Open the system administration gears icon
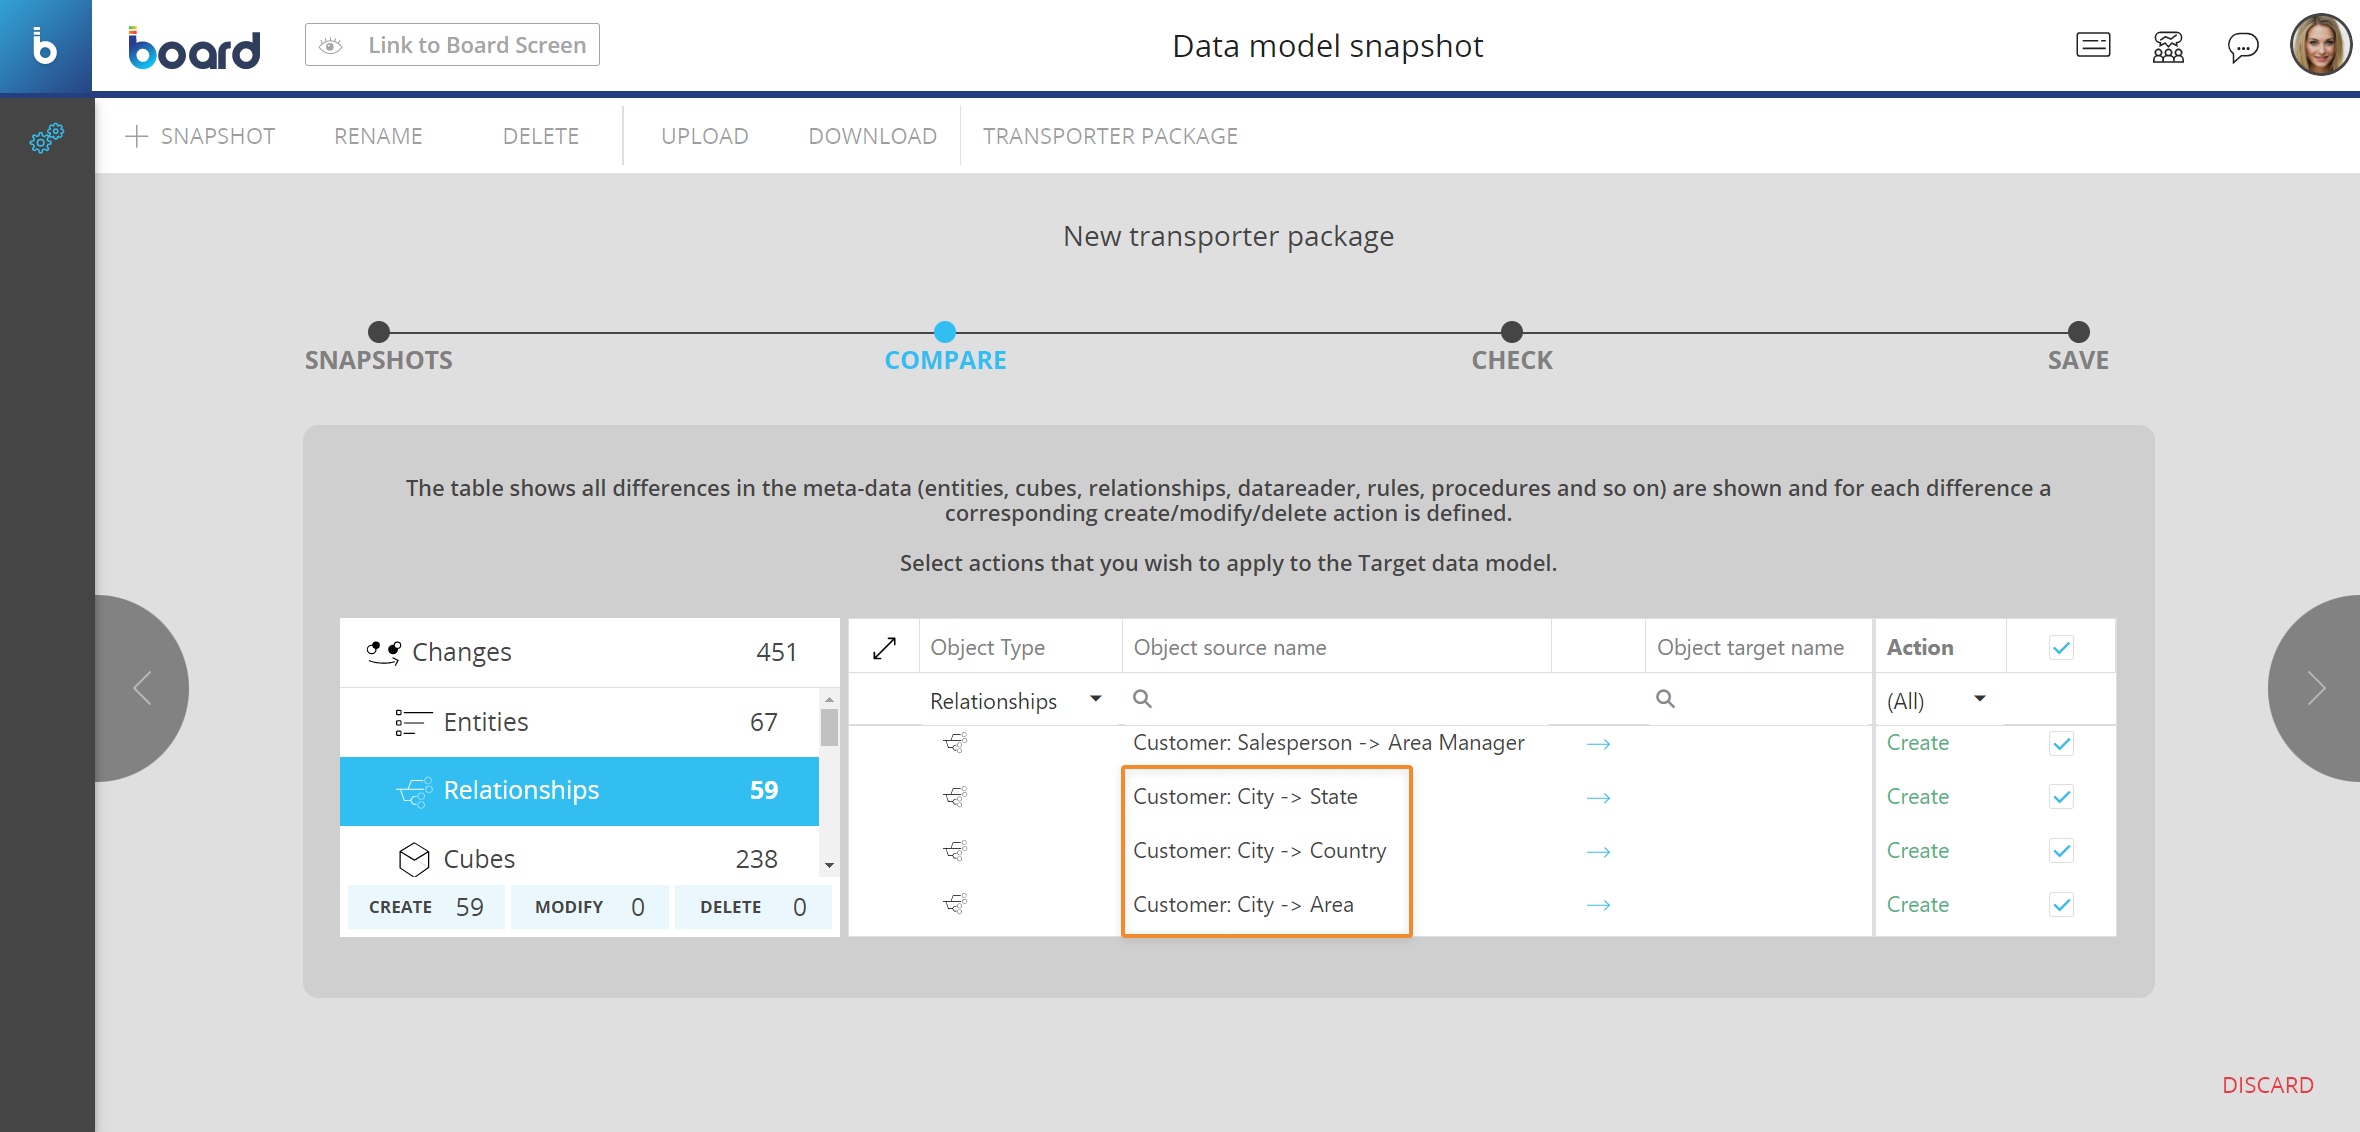2360x1132 pixels. pyautogui.click(x=46, y=138)
